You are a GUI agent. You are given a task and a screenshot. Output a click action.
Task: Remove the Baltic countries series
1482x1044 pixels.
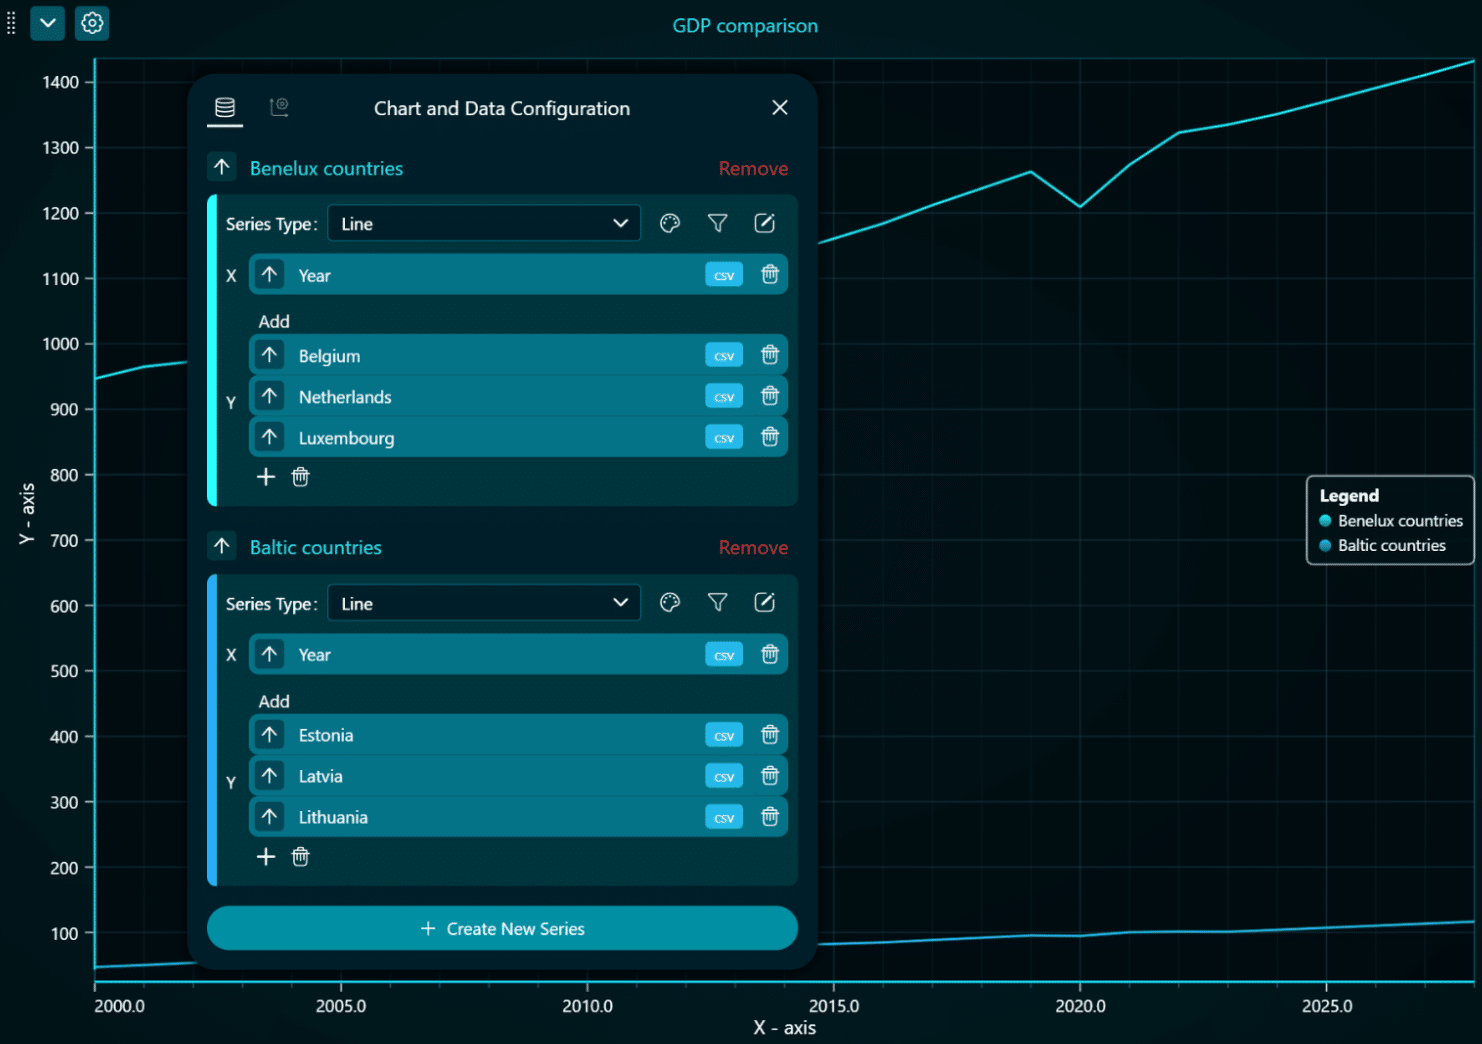click(753, 547)
